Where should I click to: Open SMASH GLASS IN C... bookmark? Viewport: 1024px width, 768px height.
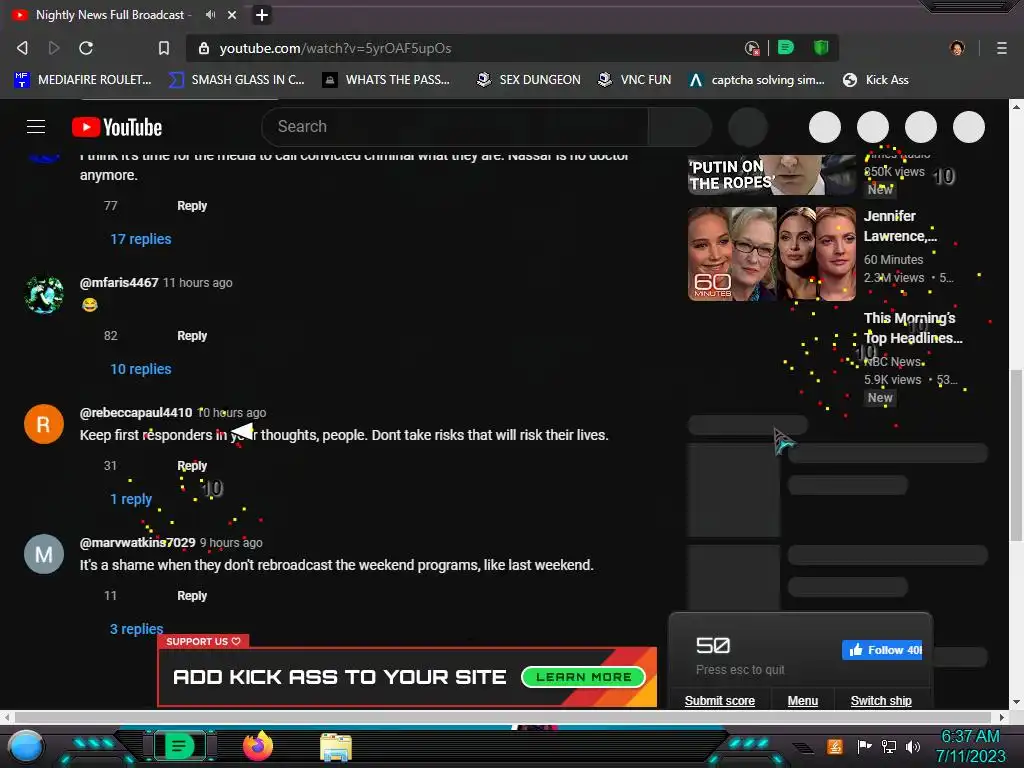tap(236, 80)
